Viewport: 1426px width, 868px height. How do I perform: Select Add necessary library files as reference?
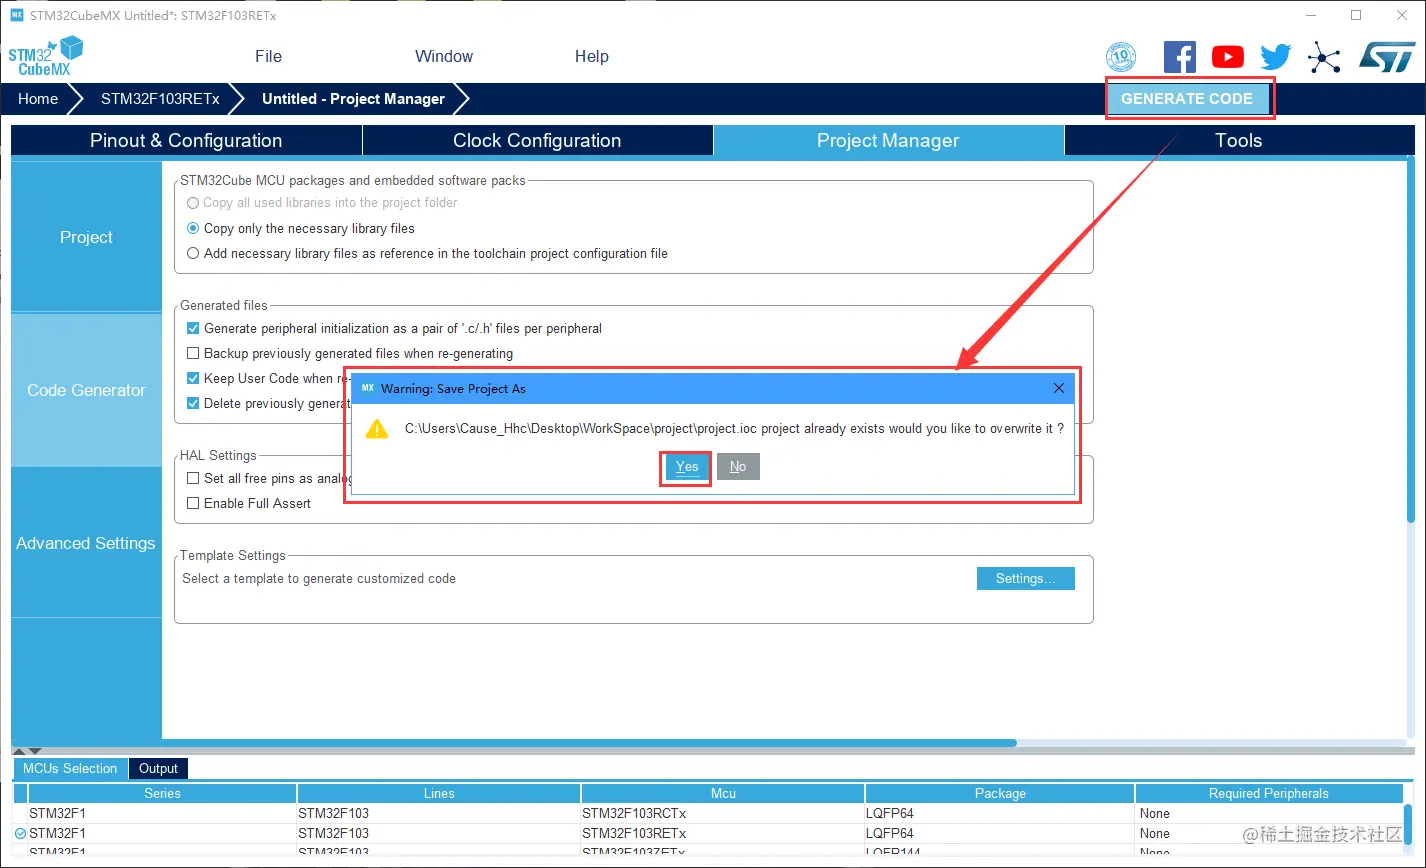(x=193, y=253)
